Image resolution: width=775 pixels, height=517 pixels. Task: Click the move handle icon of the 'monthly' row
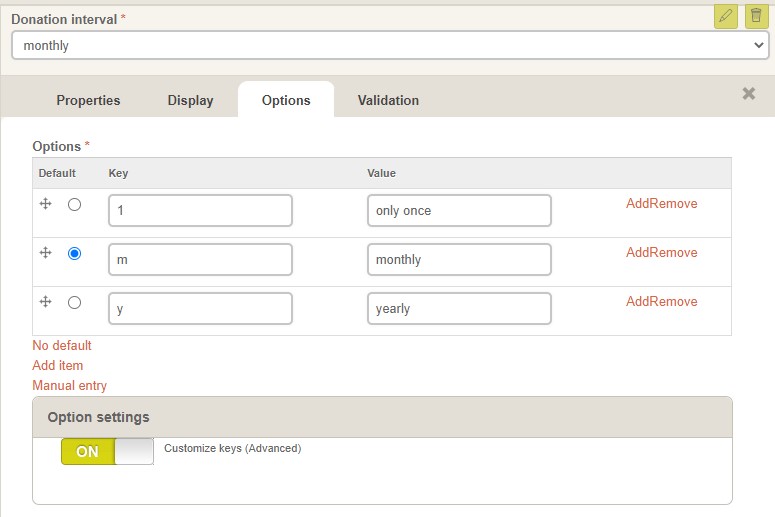coord(45,253)
